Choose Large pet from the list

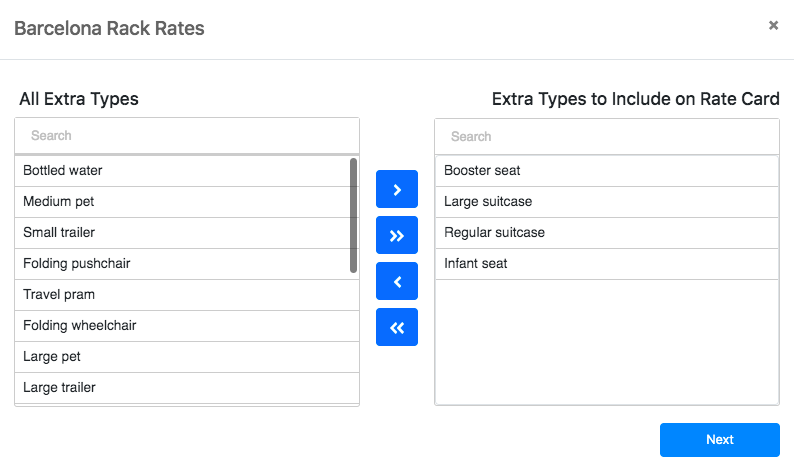coord(187,357)
